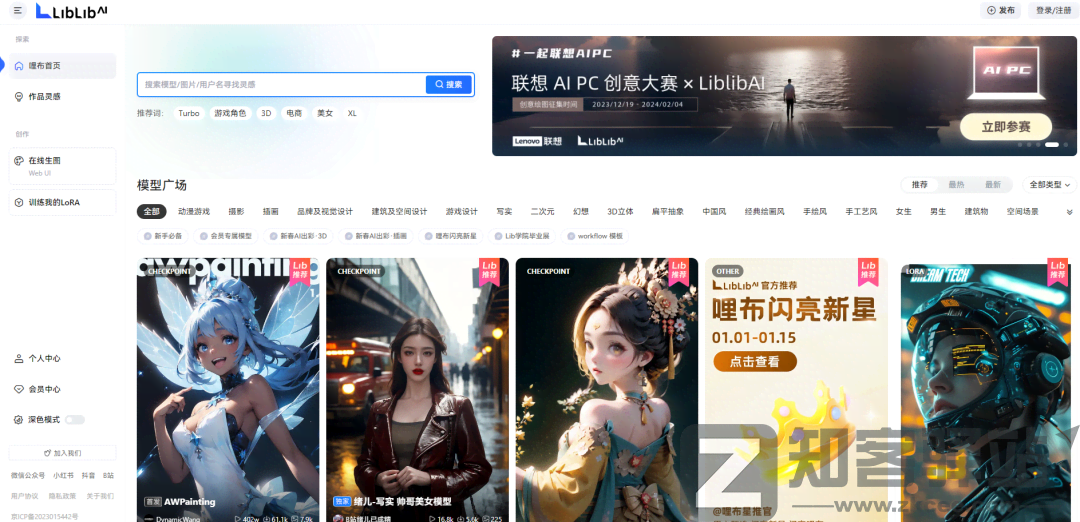Viewport: 1080px width, 522px height.
Task: Expand more category tags with double chevron
Action: tap(1069, 212)
